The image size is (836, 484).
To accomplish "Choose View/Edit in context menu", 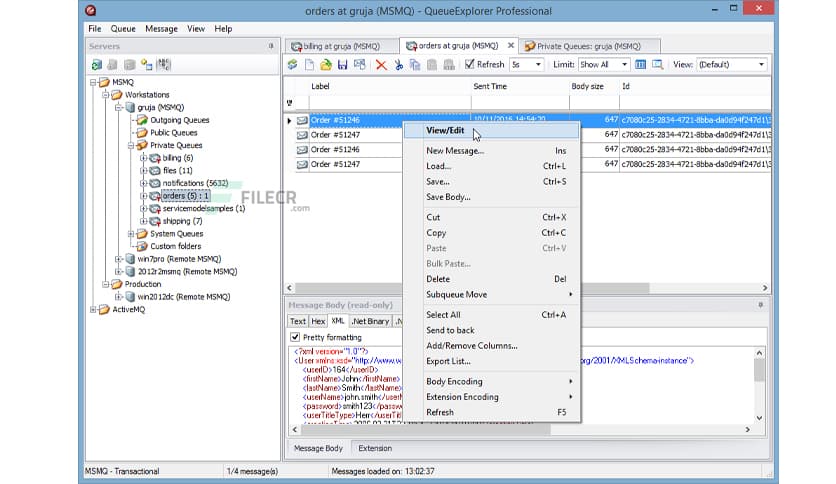I will pyautogui.click(x=492, y=130).
